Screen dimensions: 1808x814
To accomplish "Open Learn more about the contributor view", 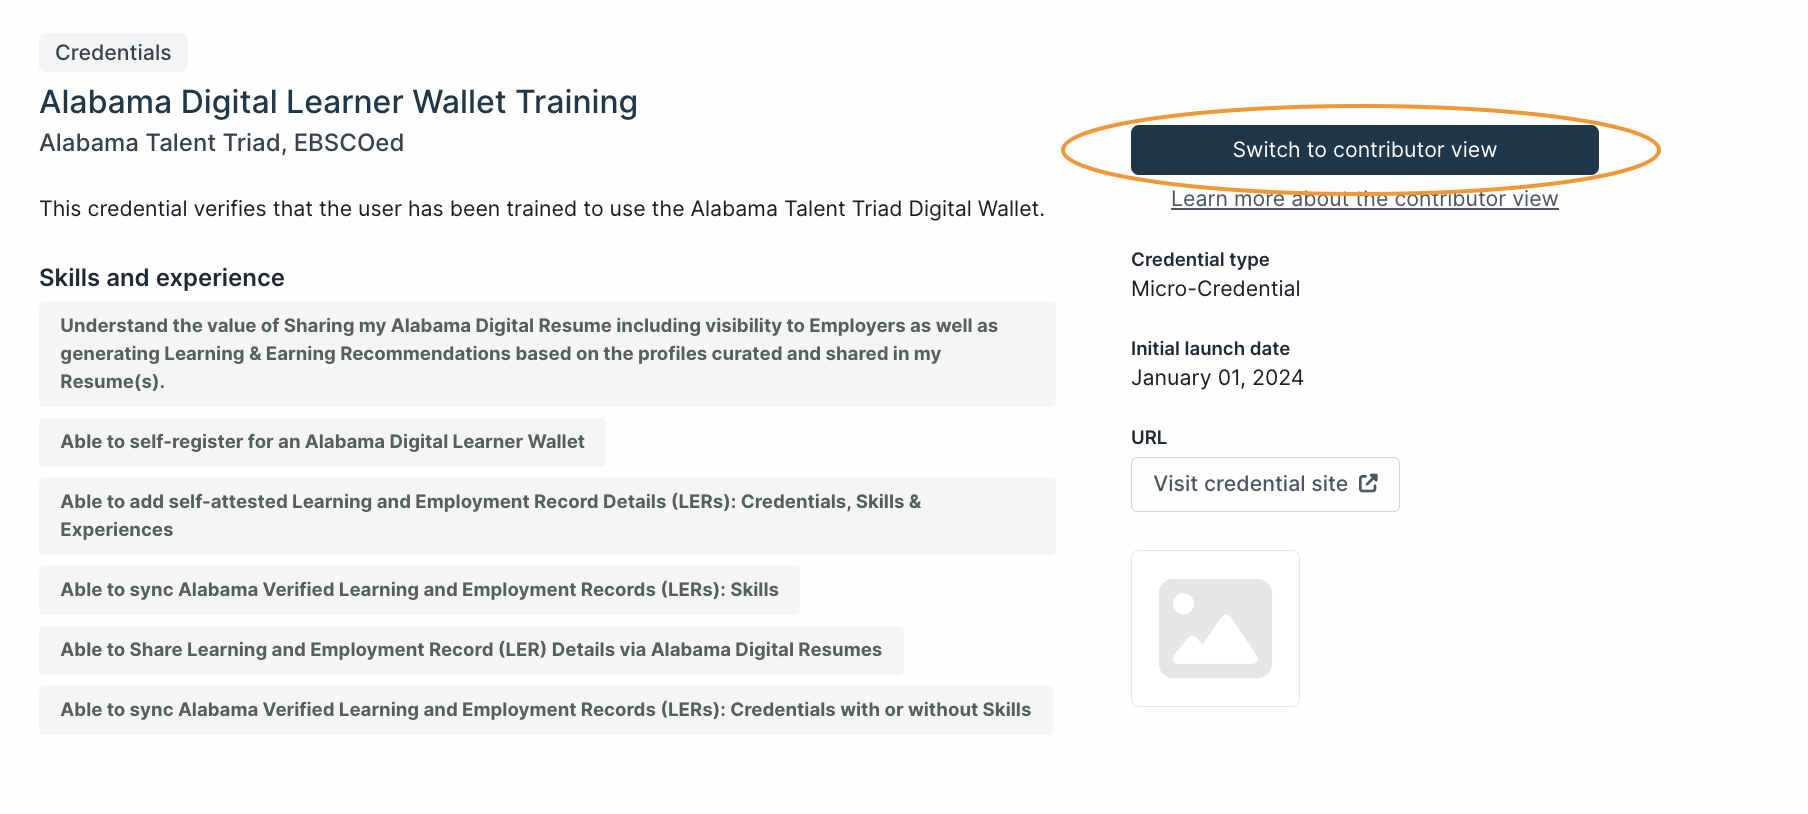I will click(1364, 199).
